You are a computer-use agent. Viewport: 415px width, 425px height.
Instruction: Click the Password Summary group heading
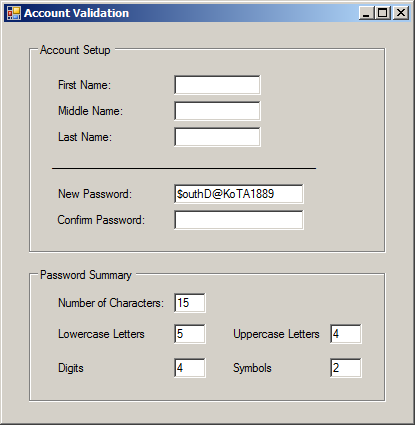(x=86, y=275)
